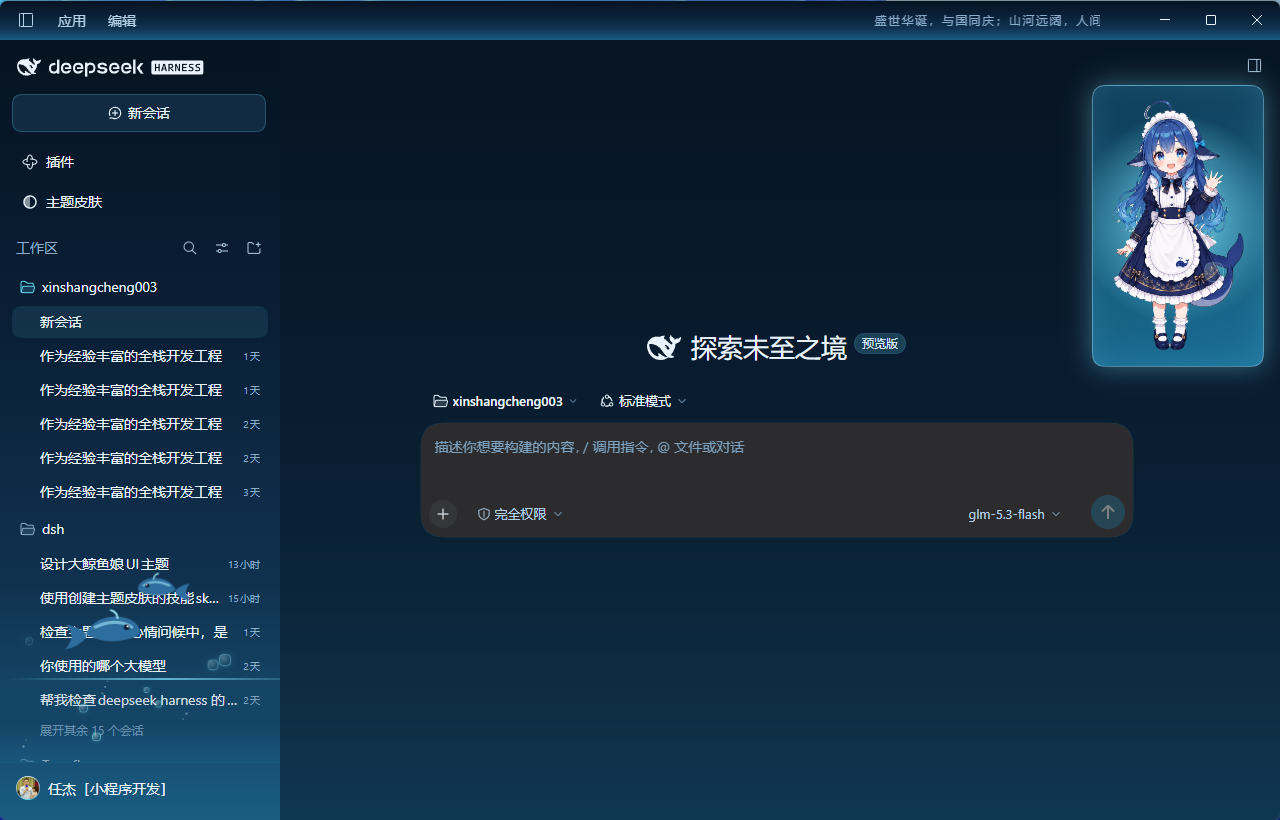Image resolution: width=1280 pixels, height=820 pixels.
Task: Open the 标准模式 mode dropdown
Action: coord(643,401)
